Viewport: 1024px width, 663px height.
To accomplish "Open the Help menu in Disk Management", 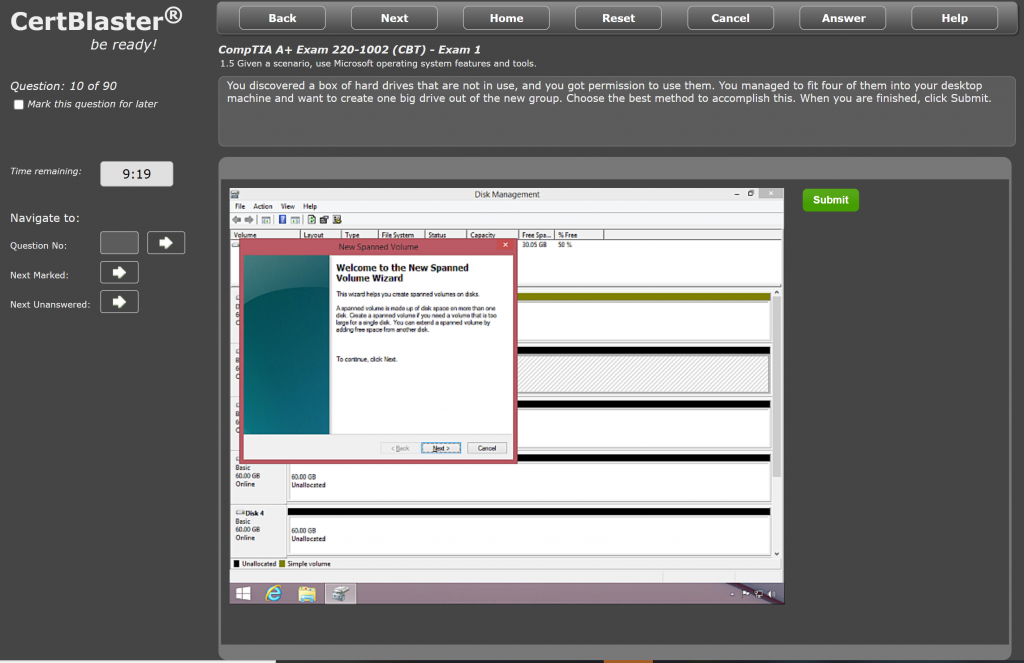I will pos(310,206).
